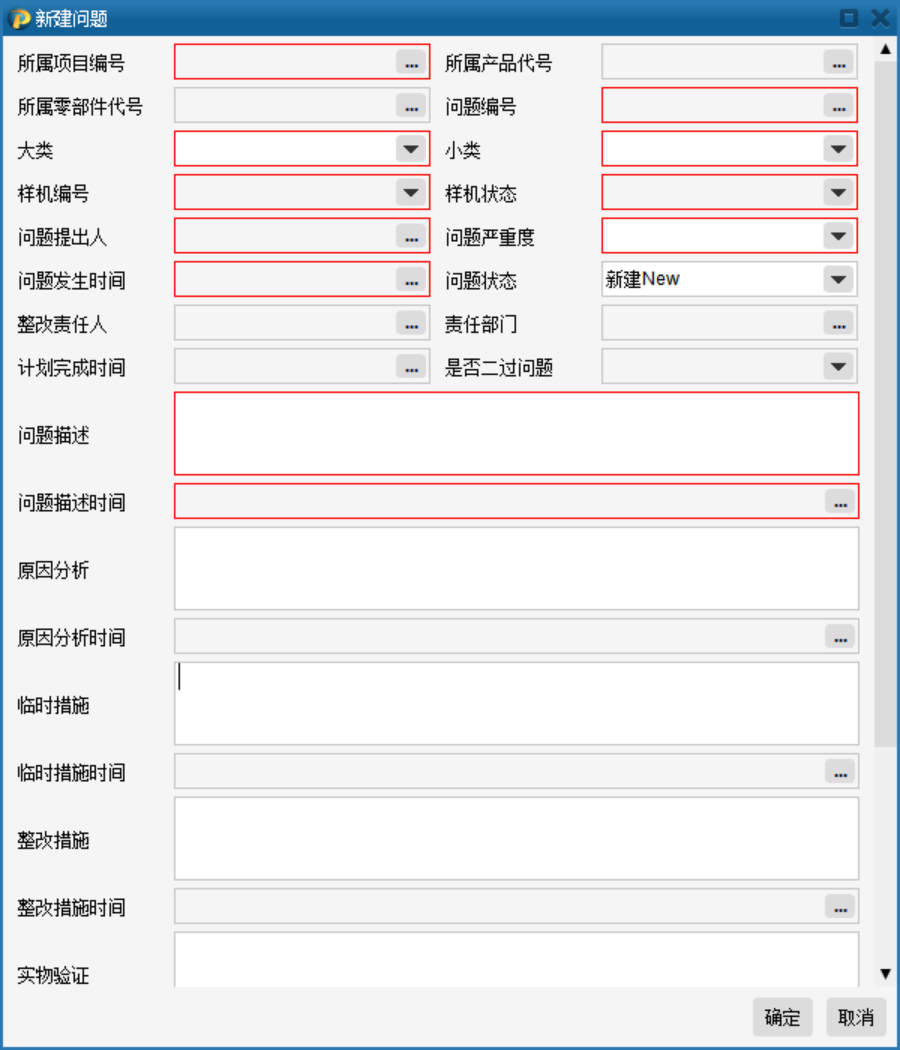
Task: Expand the 问题严重度 dropdown
Action: click(838, 236)
